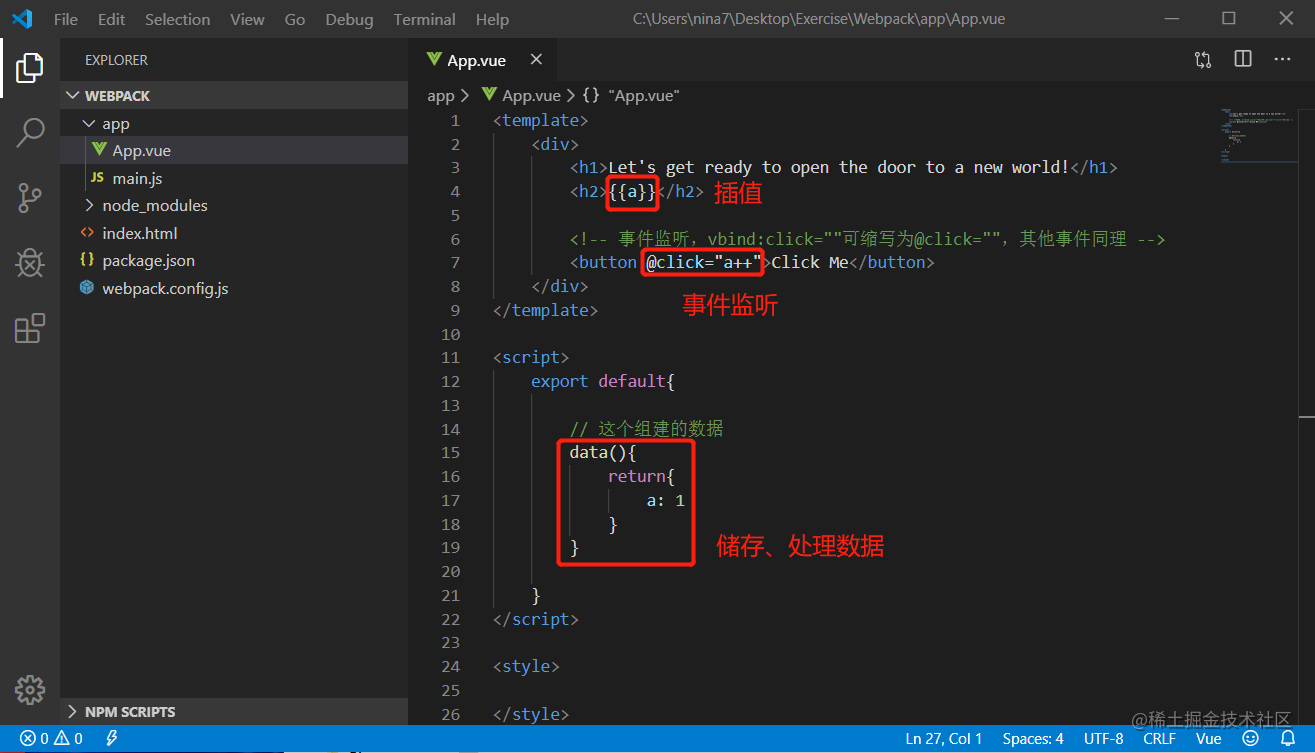Click the feedback smiley icon
This screenshot has height=753, width=1315.
(x=1250, y=739)
